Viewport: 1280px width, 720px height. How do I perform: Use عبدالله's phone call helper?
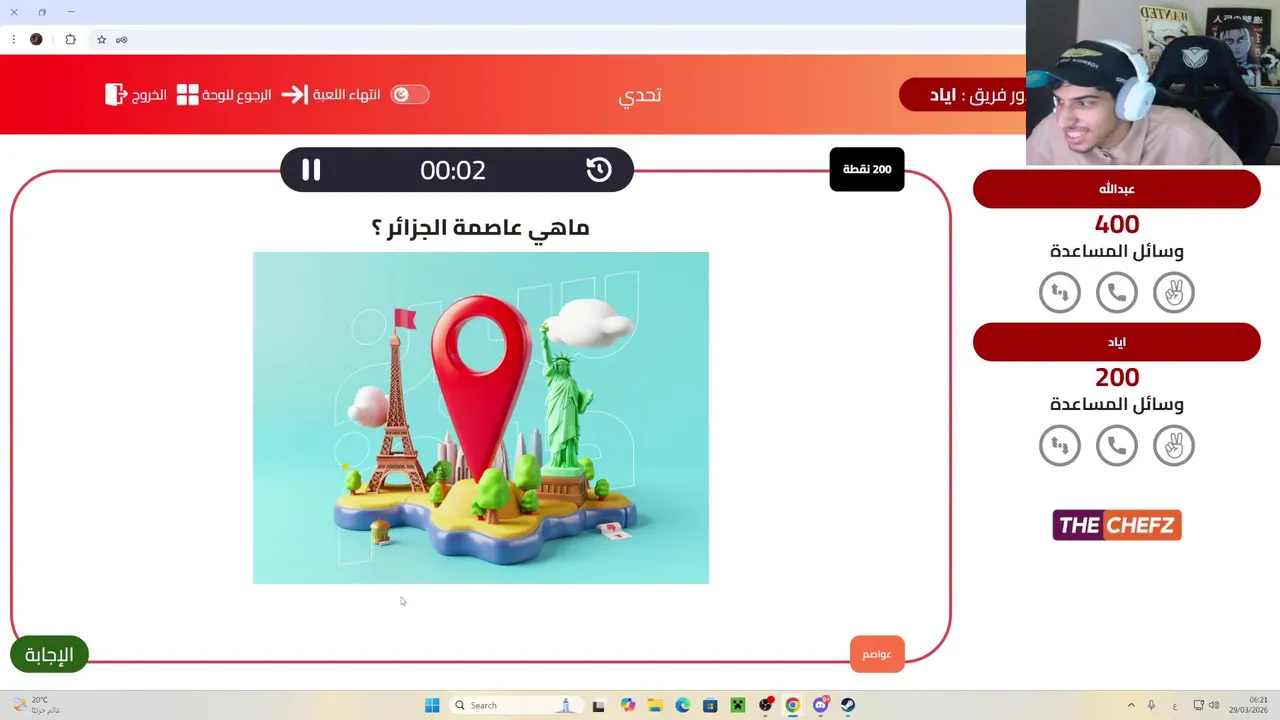[1117, 293]
